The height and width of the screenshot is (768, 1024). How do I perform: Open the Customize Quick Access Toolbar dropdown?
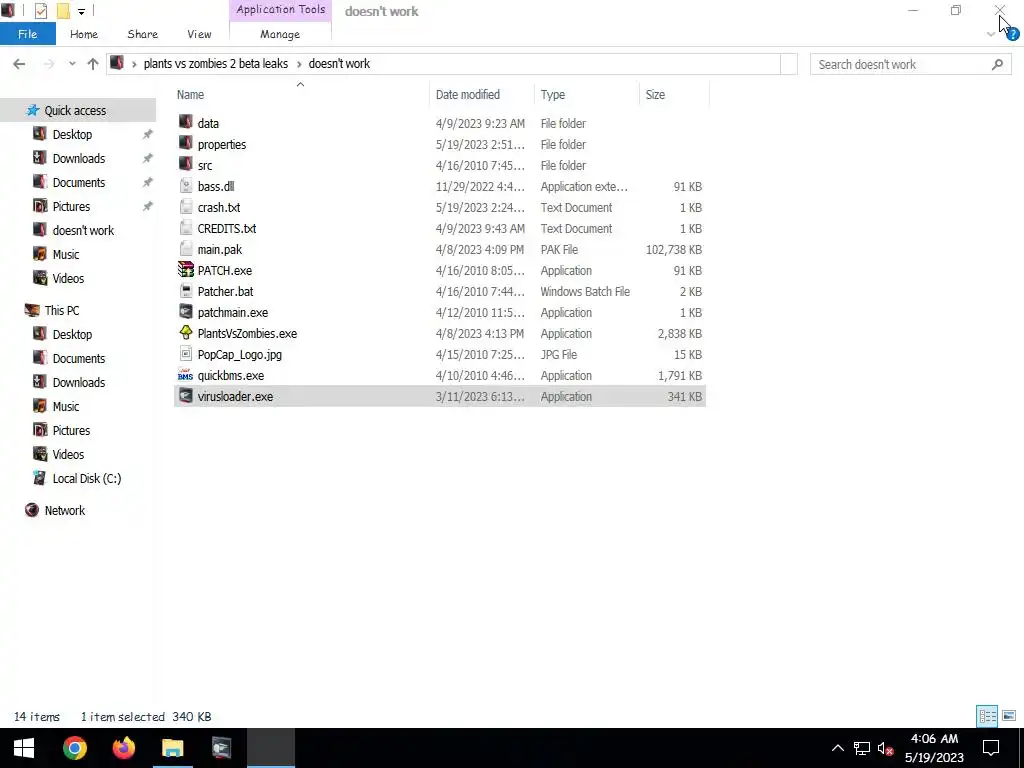pyautogui.click(x=81, y=11)
